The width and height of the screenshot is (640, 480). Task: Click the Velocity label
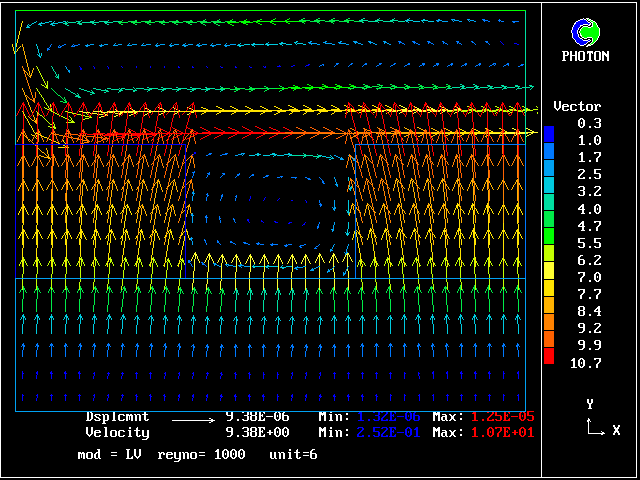tap(117, 433)
